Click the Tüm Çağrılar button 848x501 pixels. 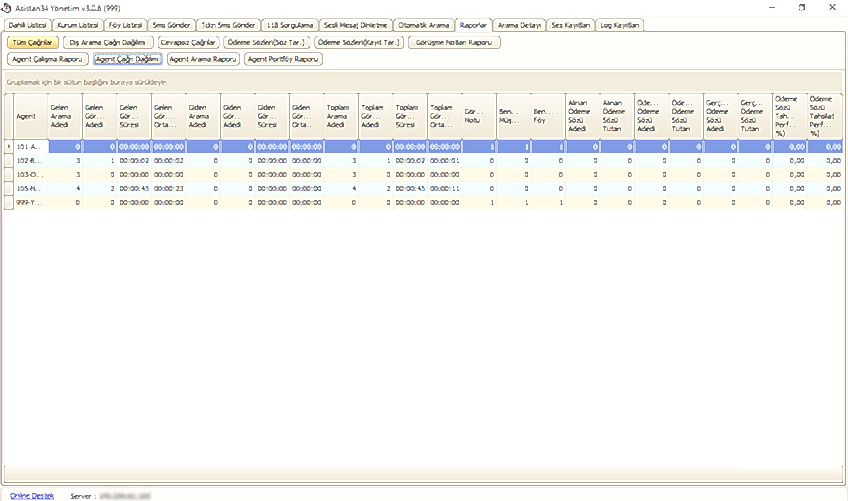tap(31, 43)
